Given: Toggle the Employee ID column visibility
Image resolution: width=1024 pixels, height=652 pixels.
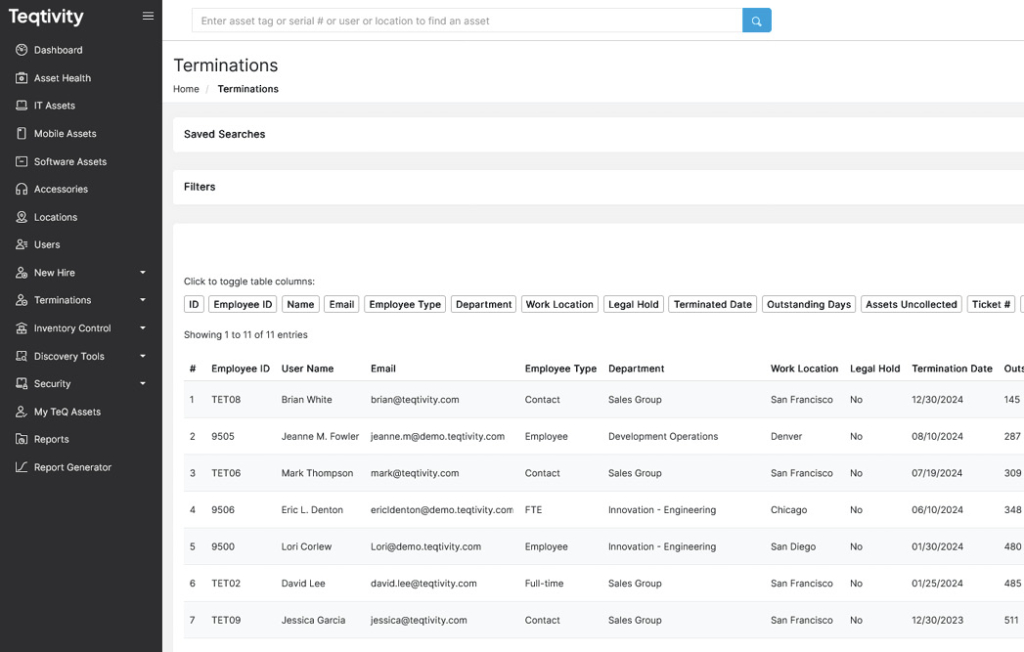Looking at the screenshot, I should click(x=243, y=305).
